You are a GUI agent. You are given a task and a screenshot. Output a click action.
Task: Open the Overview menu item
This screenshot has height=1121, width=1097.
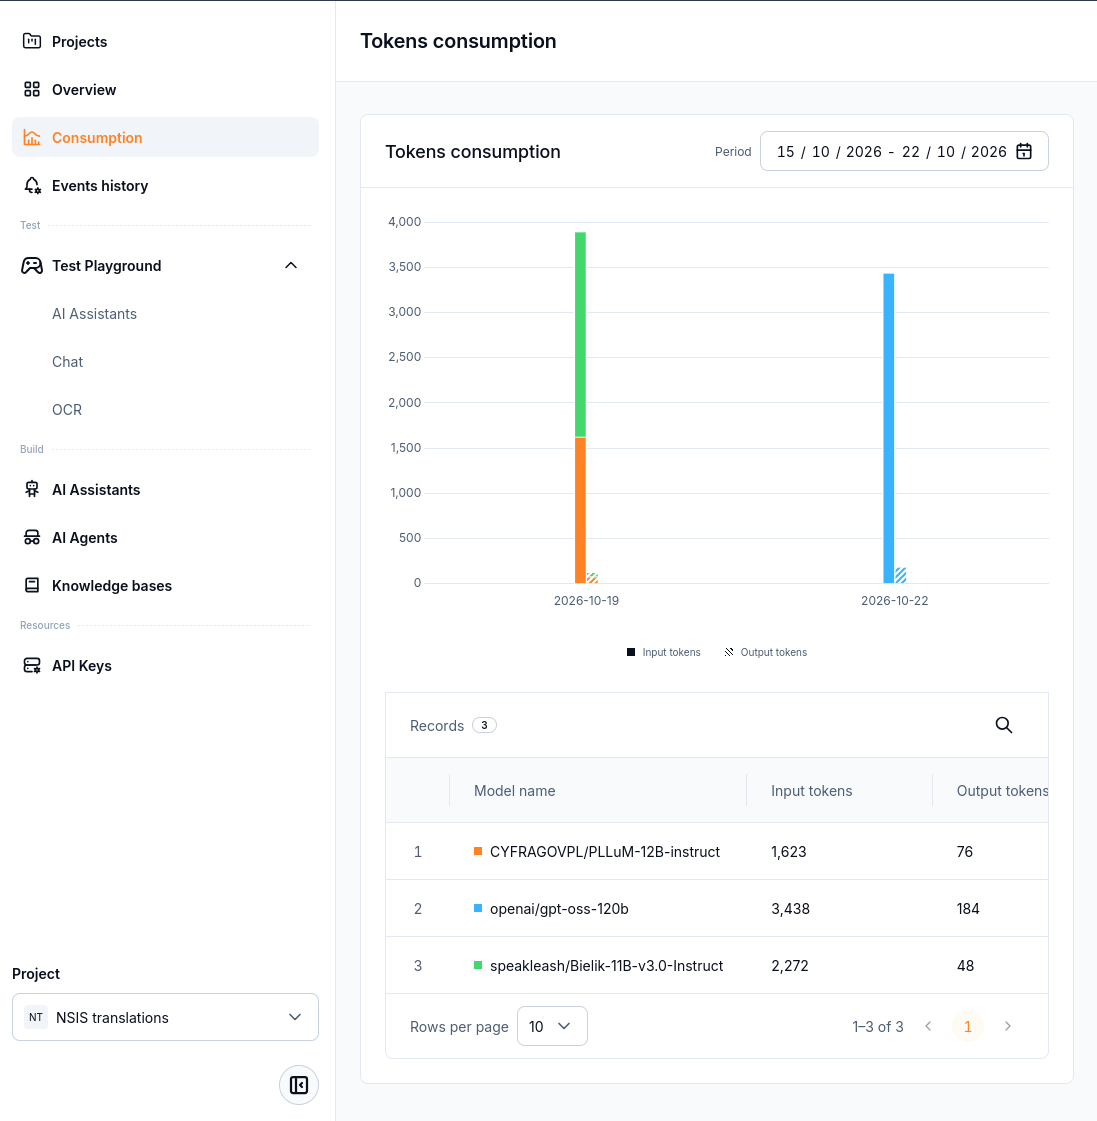coord(165,89)
